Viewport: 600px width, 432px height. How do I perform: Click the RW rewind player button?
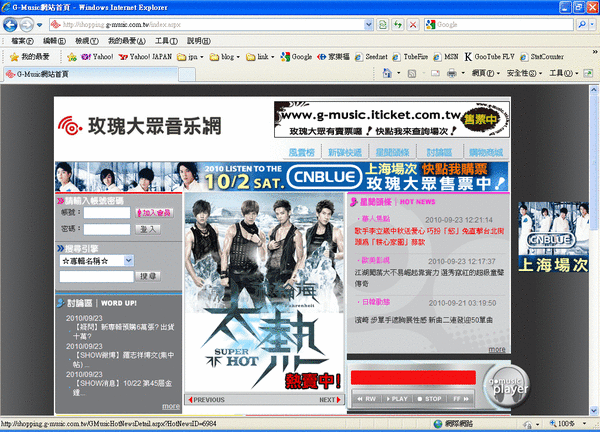(x=367, y=399)
